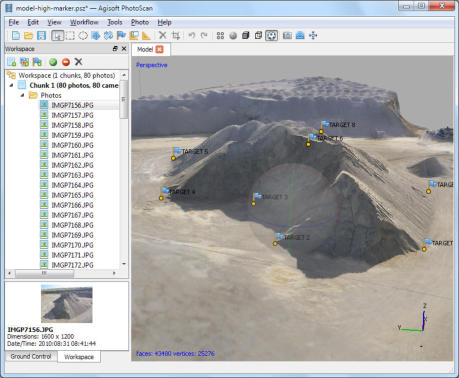Remove items using the Workspace panel X icon

[x=78, y=62]
